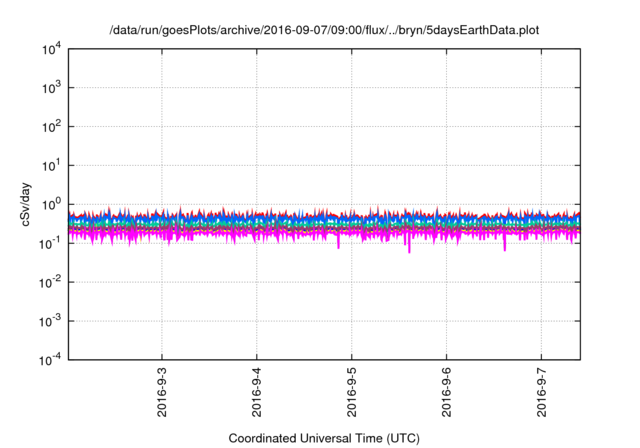Click the 2016-9-7 date tick label
The image size is (640, 448).
point(542,392)
